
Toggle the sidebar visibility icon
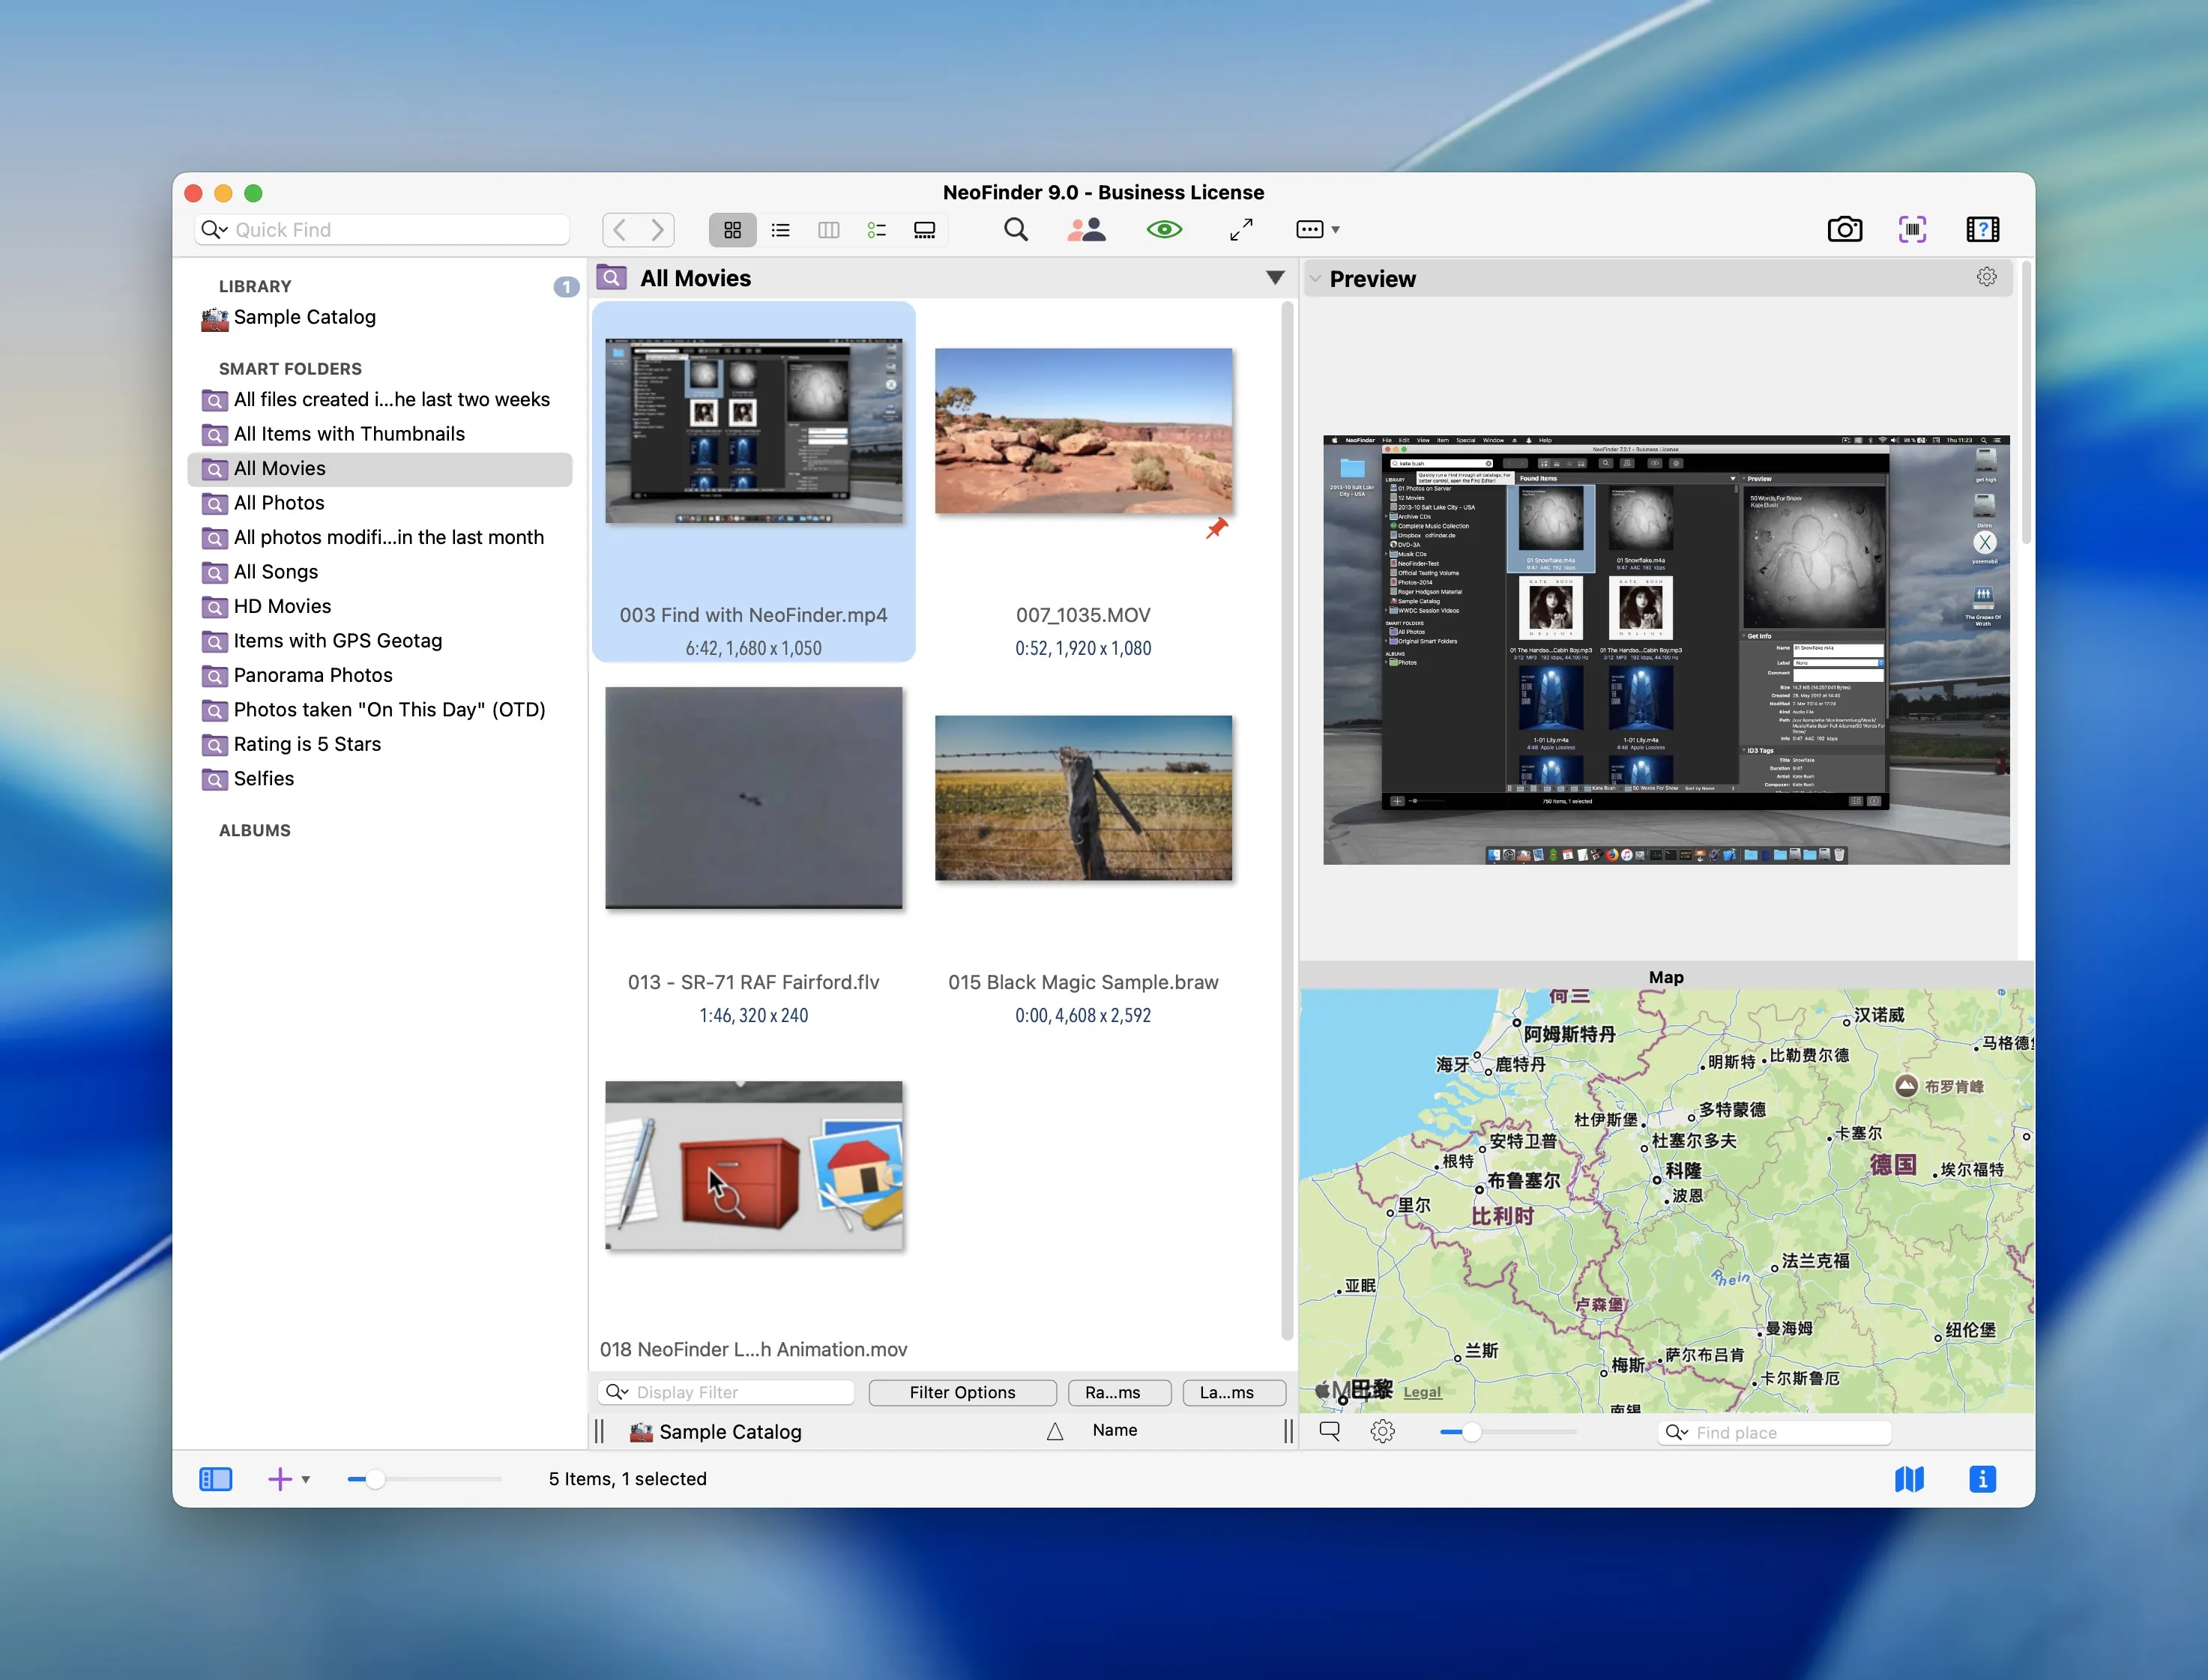coord(215,1479)
